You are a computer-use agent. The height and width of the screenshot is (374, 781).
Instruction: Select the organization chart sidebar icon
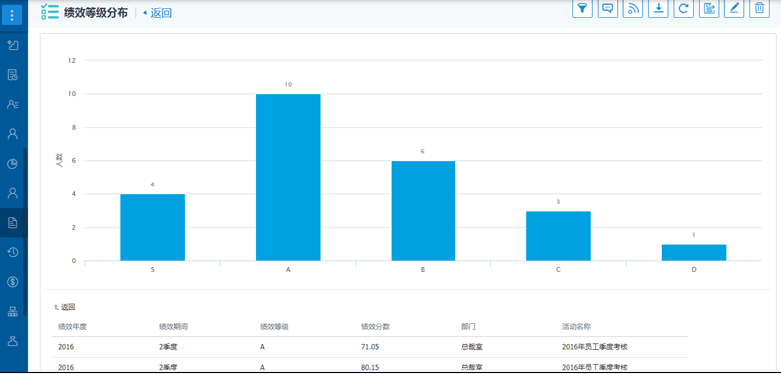click(x=13, y=312)
